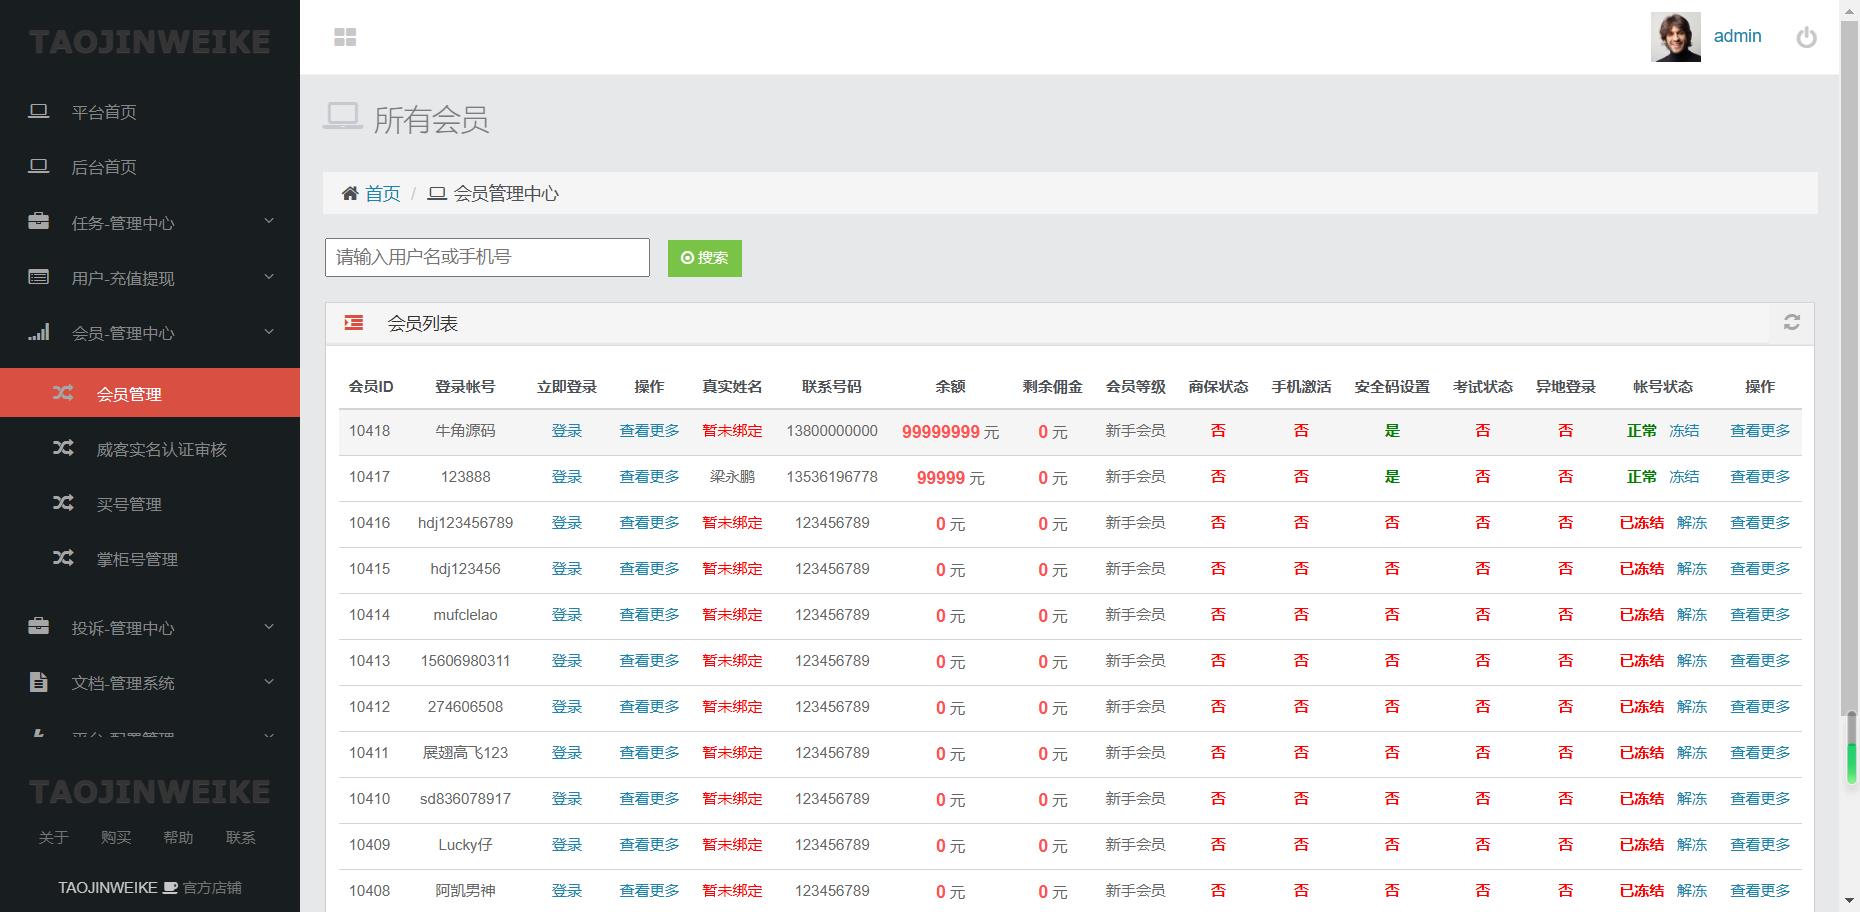Open the admin avatar picture
The height and width of the screenshot is (912, 1860).
click(x=1675, y=37)
